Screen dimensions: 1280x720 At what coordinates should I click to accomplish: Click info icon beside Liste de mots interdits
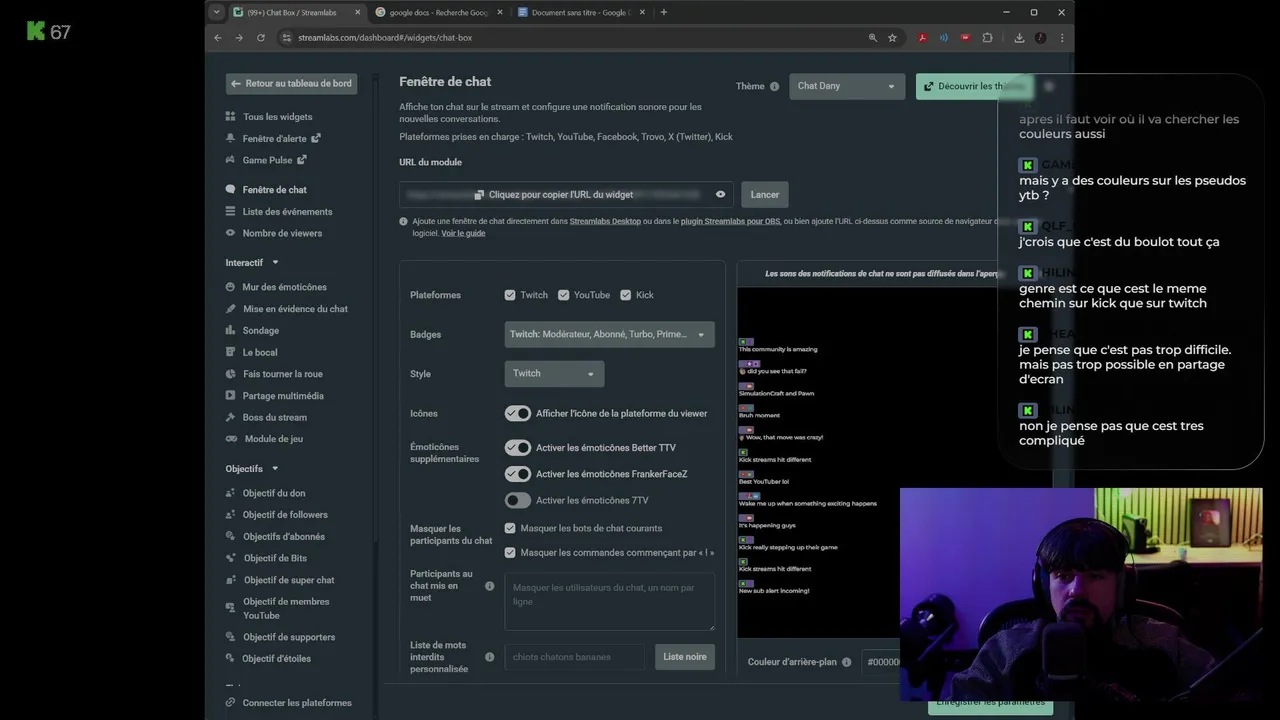[x=489, y=657]
